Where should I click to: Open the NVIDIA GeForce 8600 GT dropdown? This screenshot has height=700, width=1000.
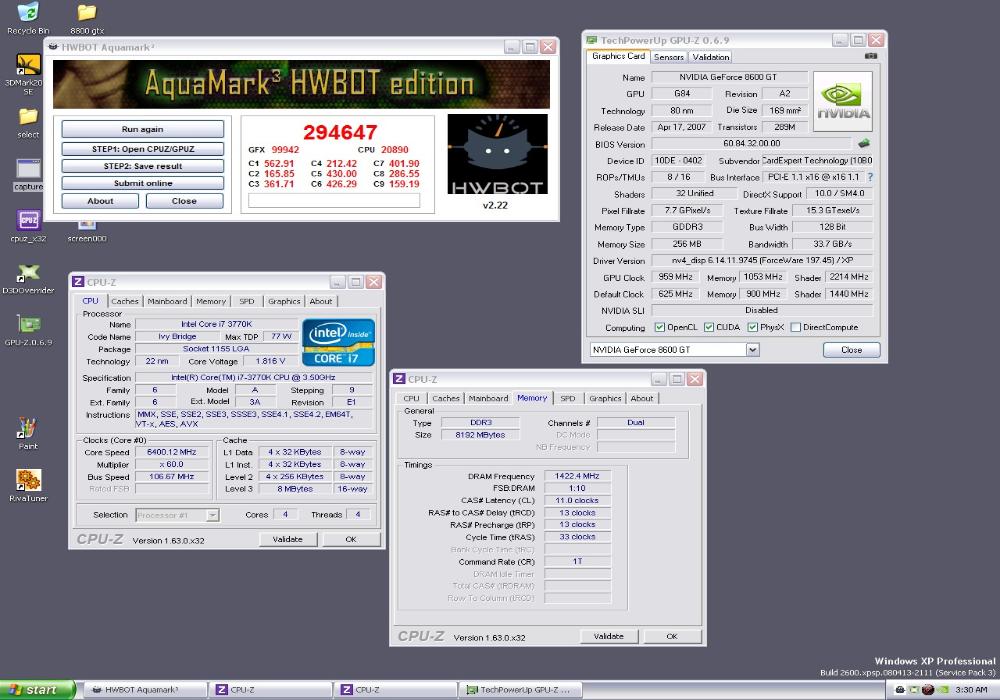coord(753,349)
